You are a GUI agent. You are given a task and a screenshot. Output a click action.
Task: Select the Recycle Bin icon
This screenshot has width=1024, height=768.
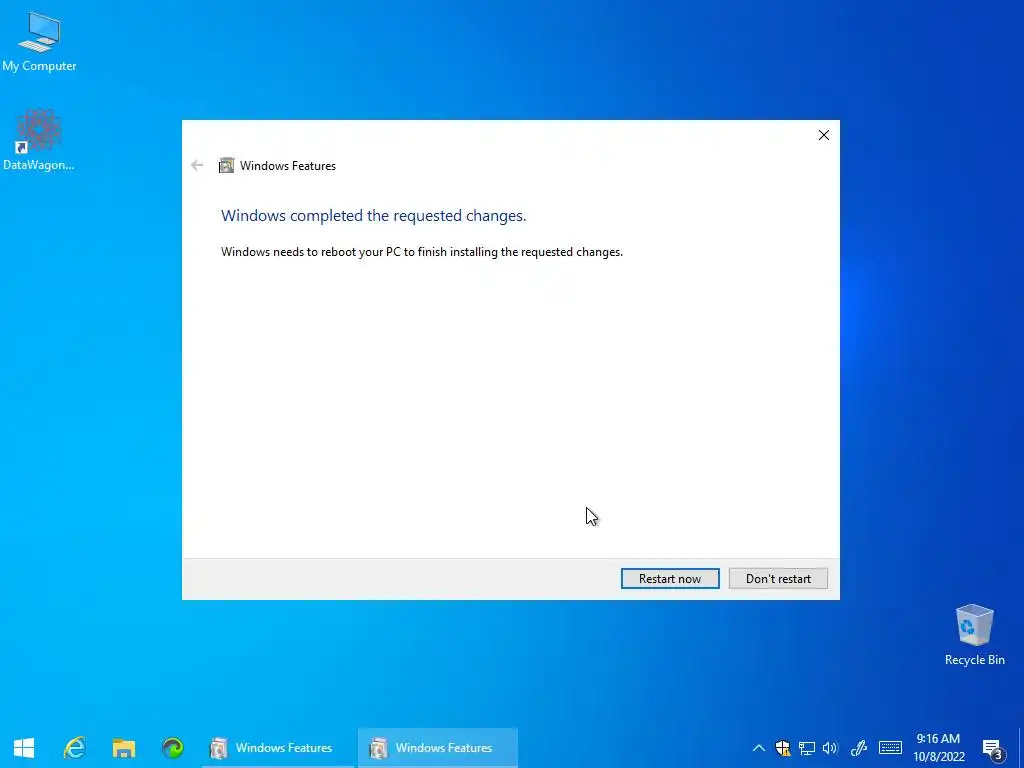coord(974,635)
